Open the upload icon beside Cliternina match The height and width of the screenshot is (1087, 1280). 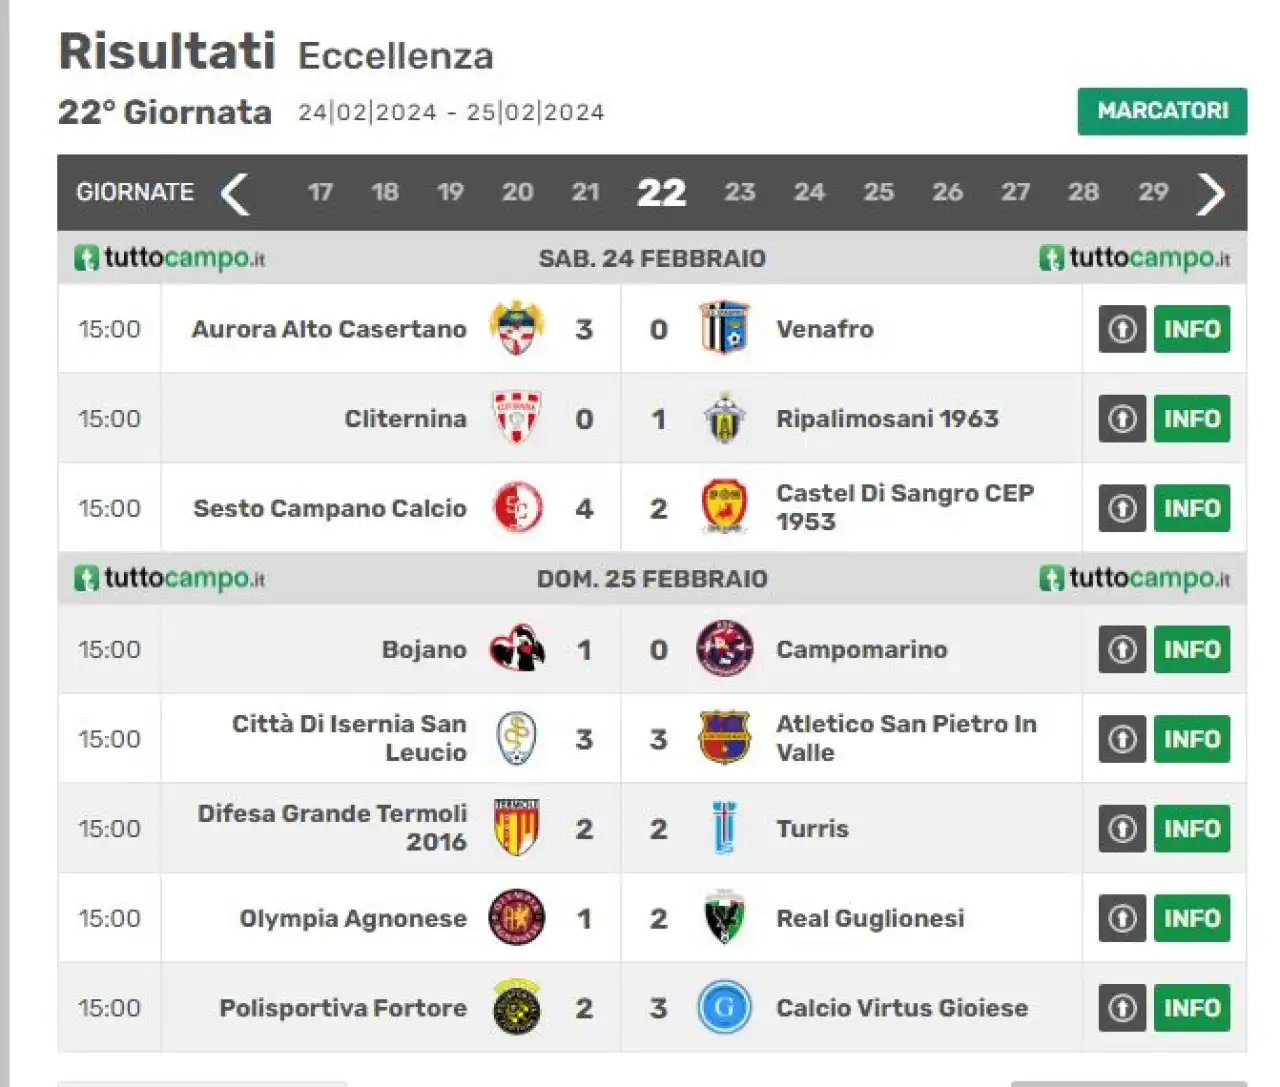click(x=1122, y=419)
